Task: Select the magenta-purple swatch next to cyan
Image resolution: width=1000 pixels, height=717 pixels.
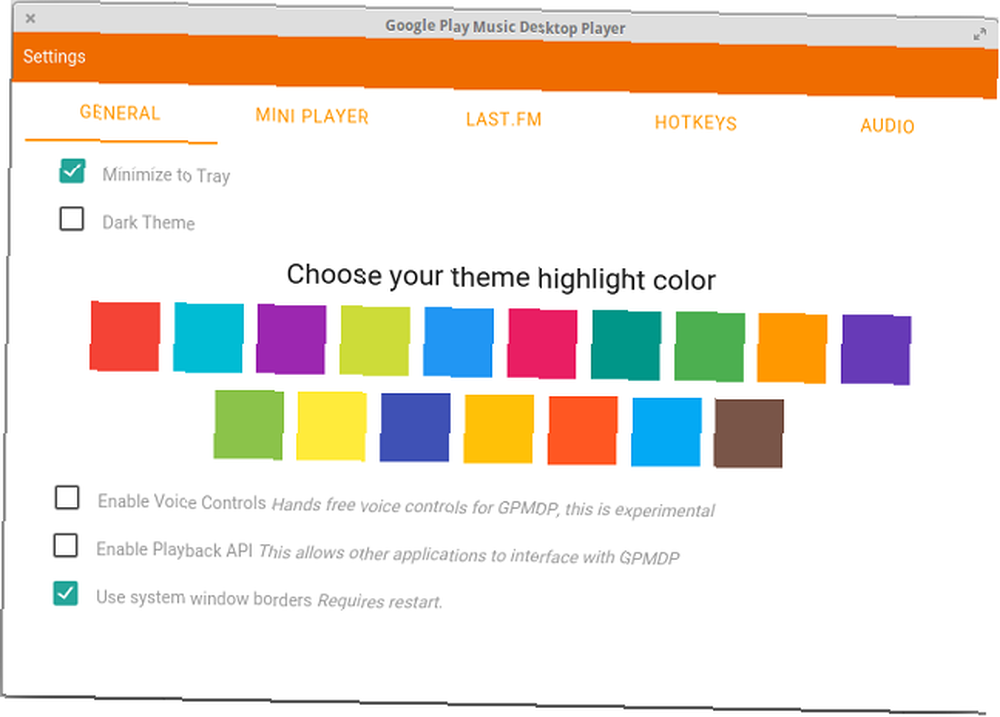Action: [291, 339]
